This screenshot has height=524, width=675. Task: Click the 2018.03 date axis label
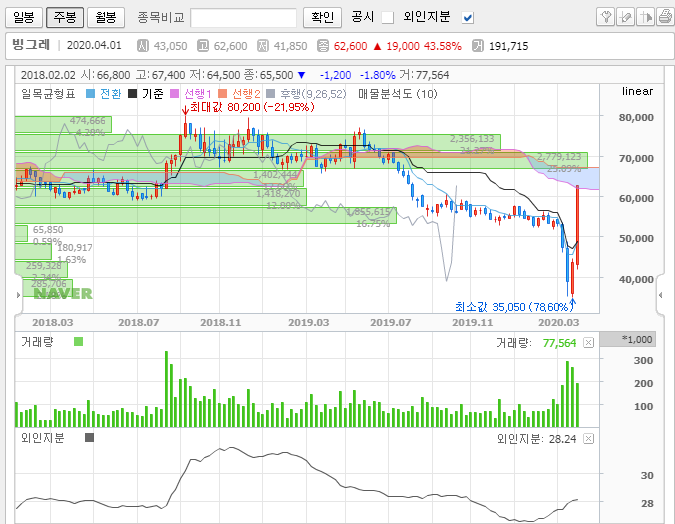point(53,322)
